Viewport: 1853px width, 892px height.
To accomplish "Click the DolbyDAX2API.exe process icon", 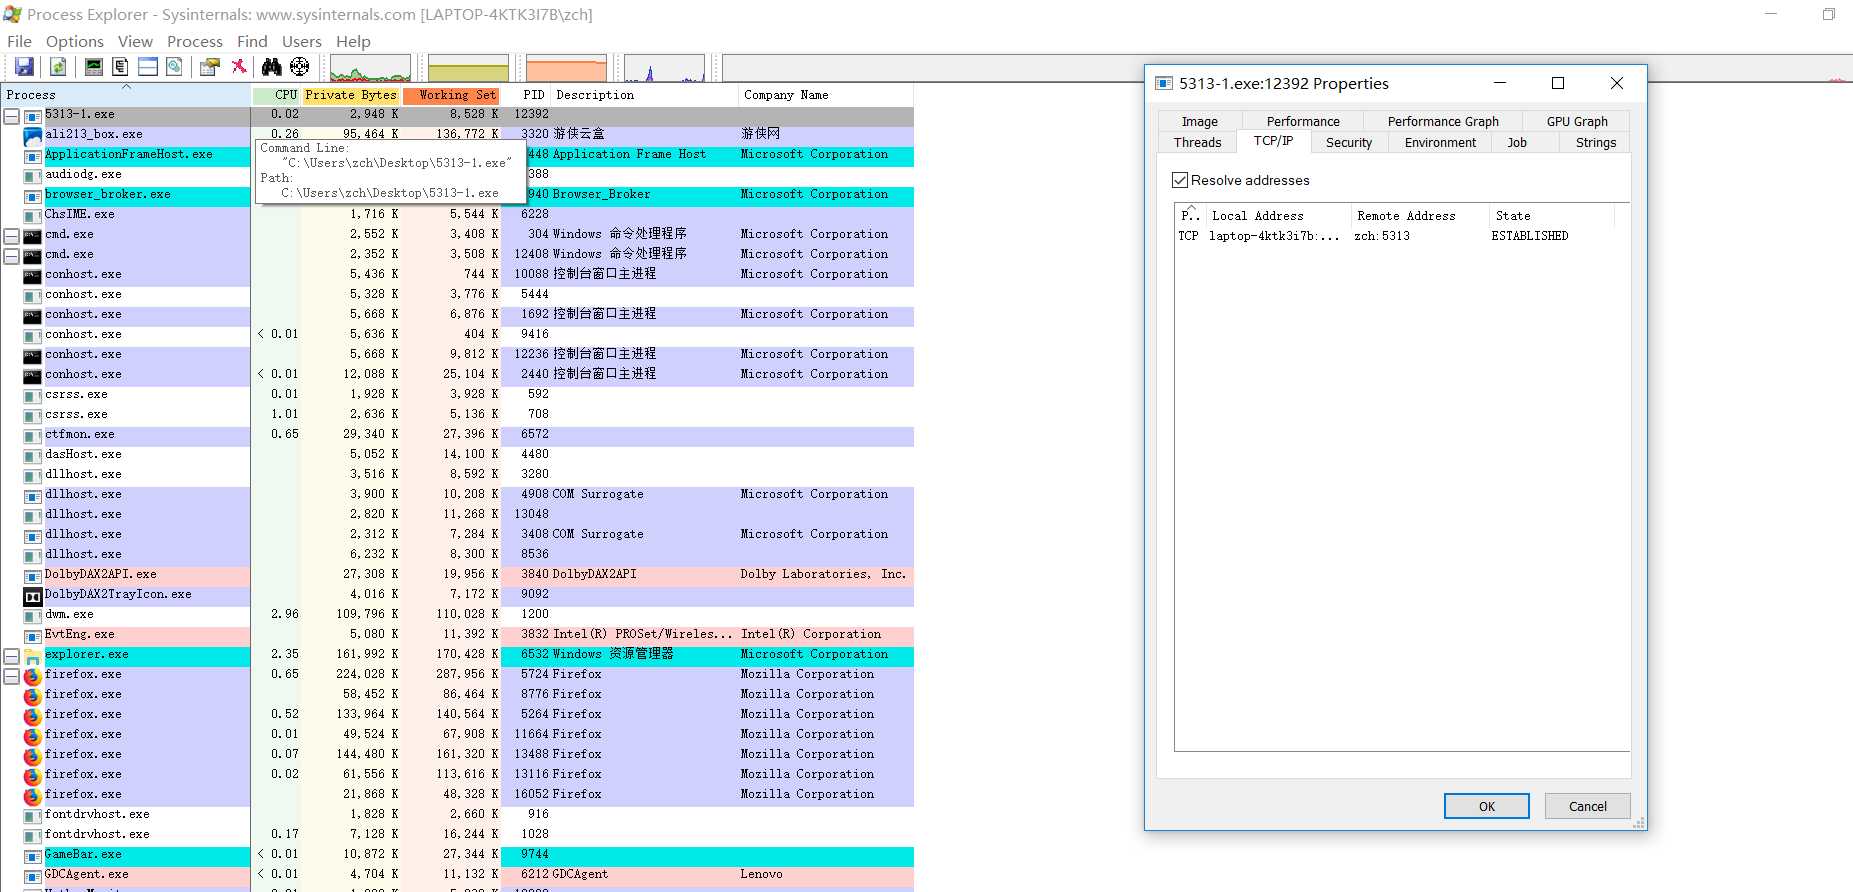I will point(33,576).
